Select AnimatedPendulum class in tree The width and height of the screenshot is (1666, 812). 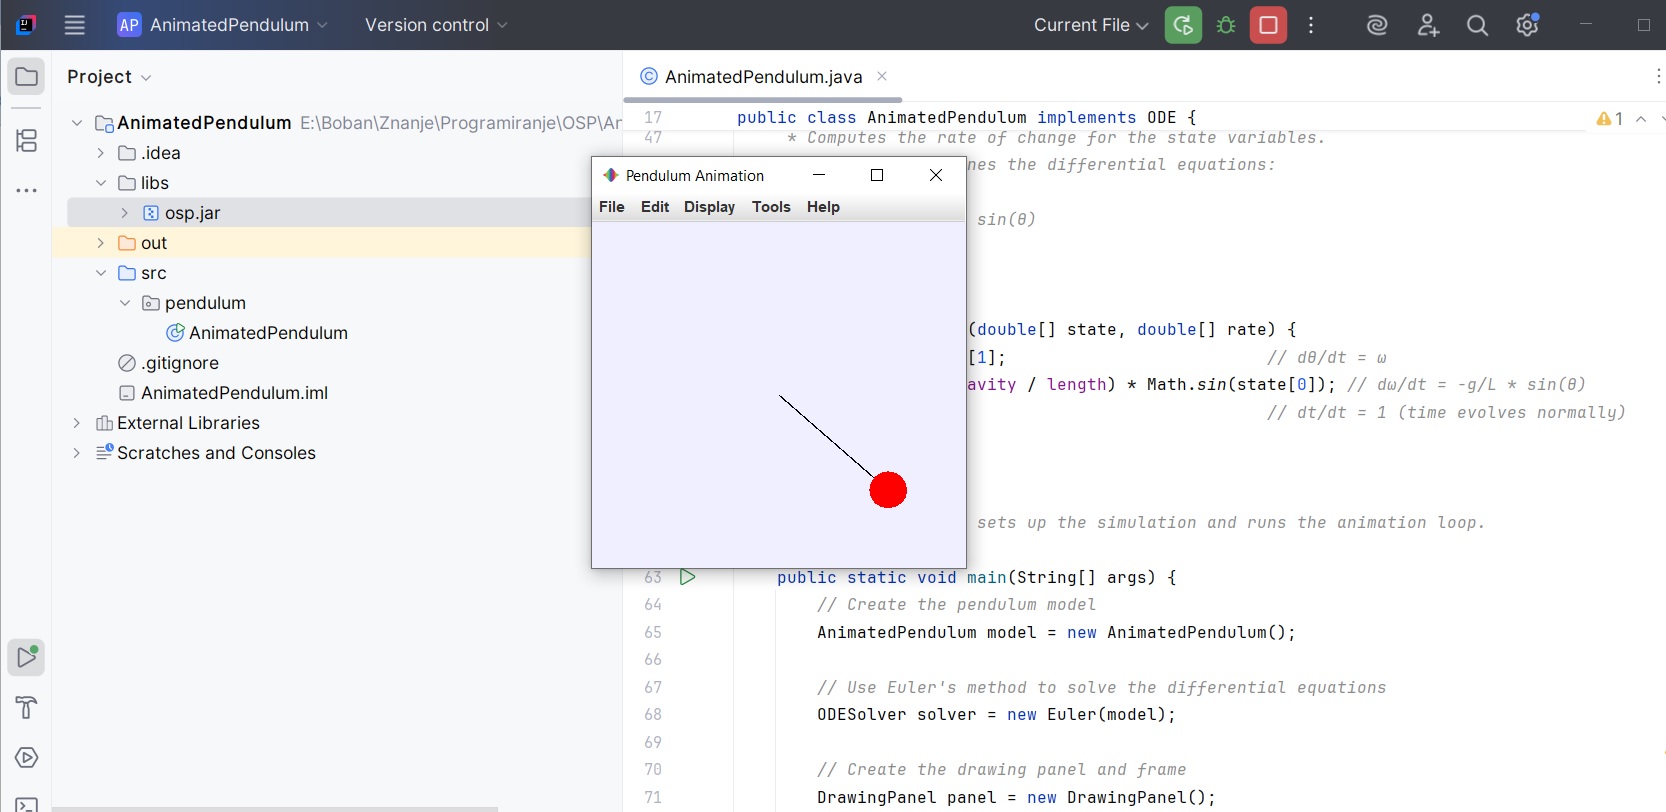point(257,333)
